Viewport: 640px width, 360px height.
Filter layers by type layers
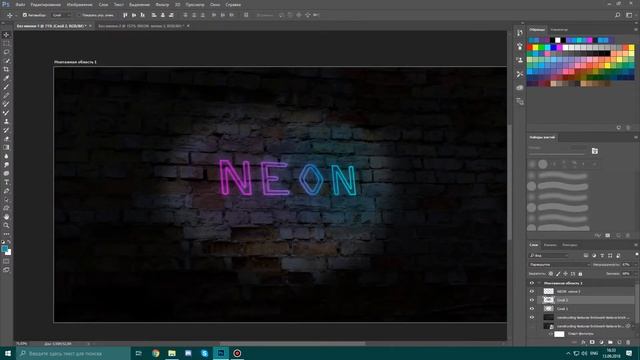pos(602,256)
